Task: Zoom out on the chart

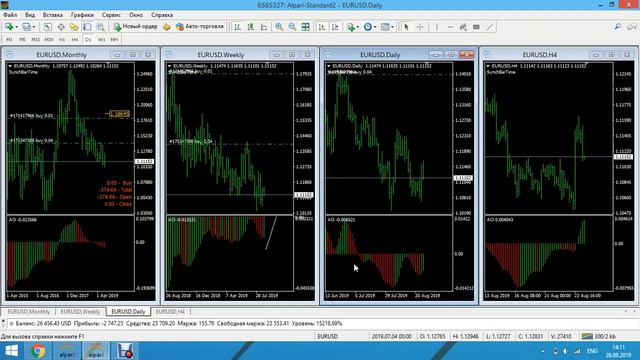Action: coord(292,27)
